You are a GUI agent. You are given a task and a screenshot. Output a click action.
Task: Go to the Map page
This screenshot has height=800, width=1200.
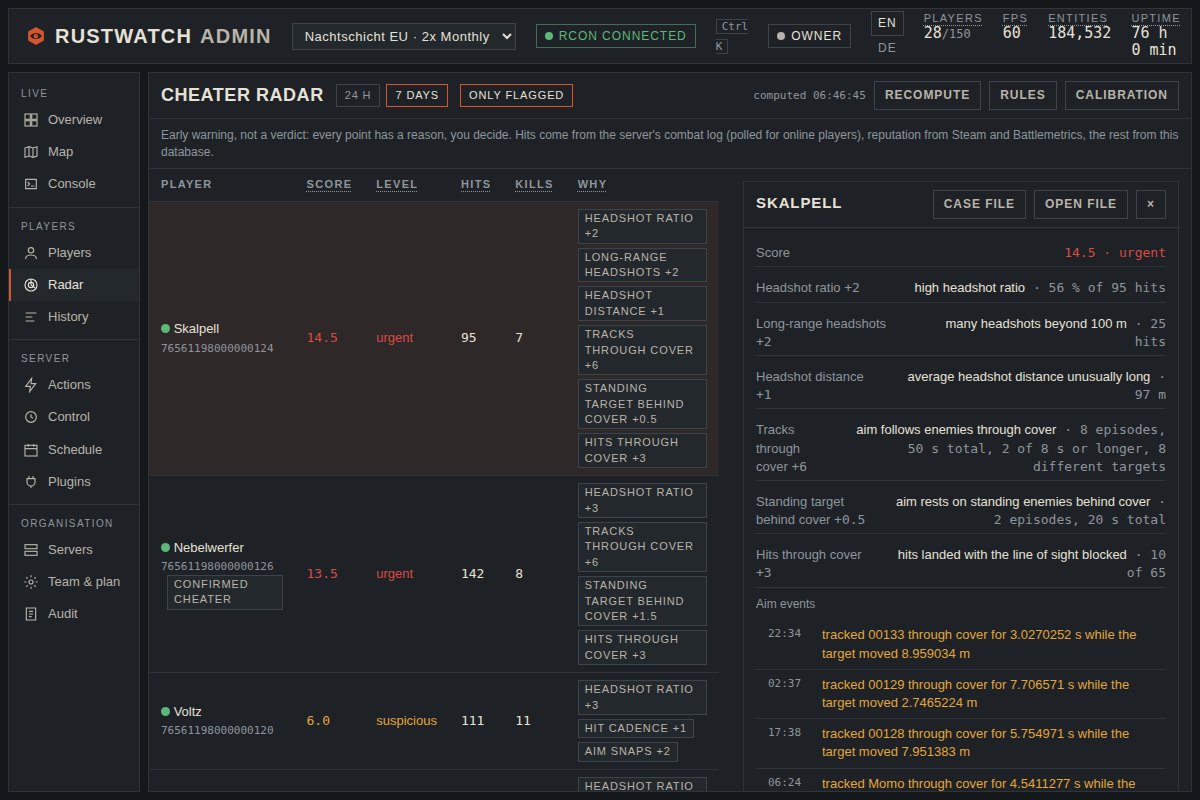pos(74,152)
